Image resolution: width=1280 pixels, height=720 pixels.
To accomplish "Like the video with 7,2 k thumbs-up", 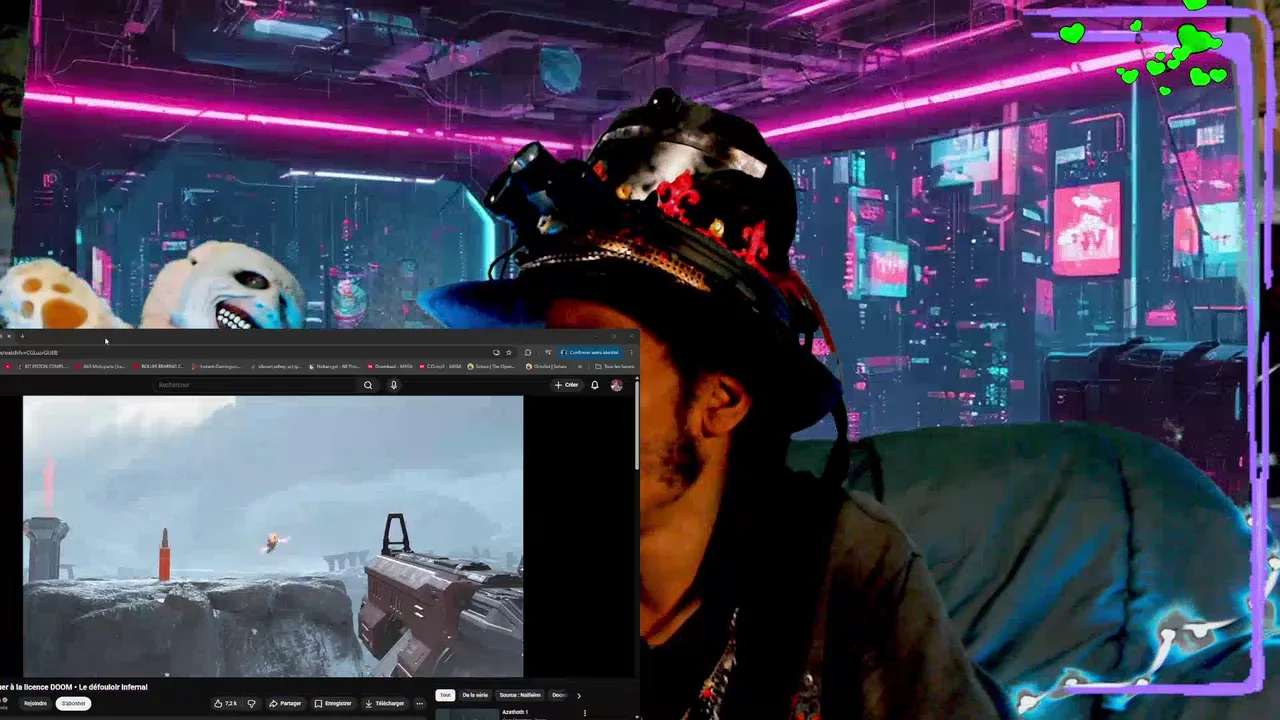I will tap(225, 703).
